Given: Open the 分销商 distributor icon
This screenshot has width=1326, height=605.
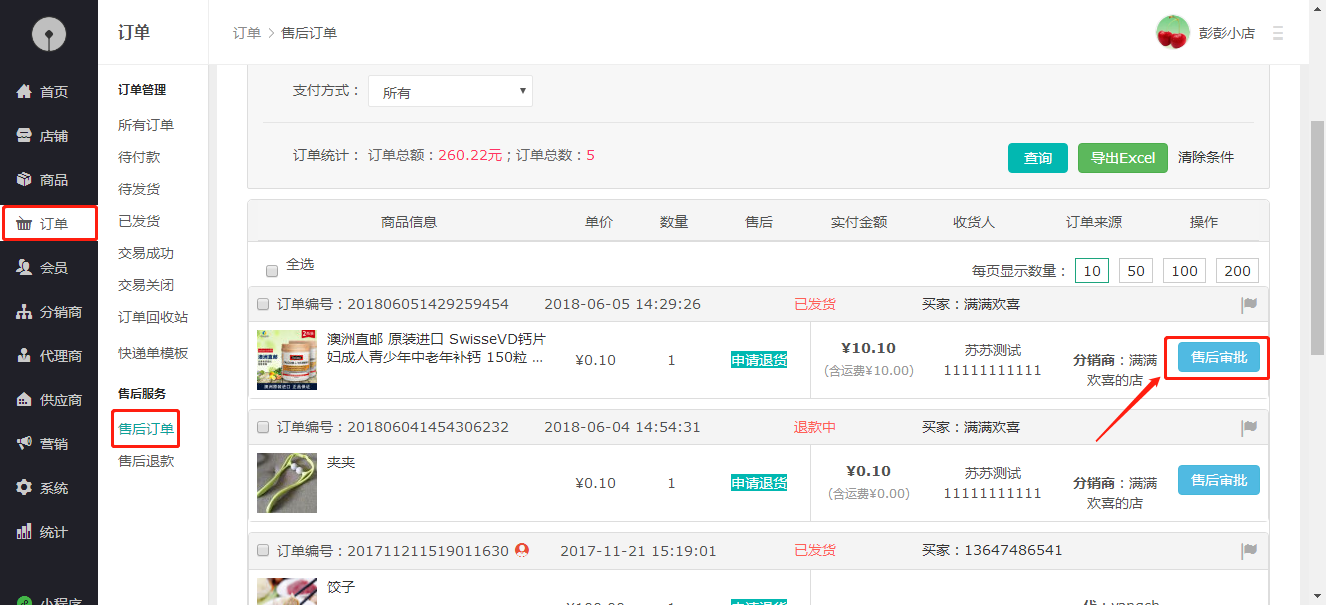Looking at the screenshot, I should [24, 311].
